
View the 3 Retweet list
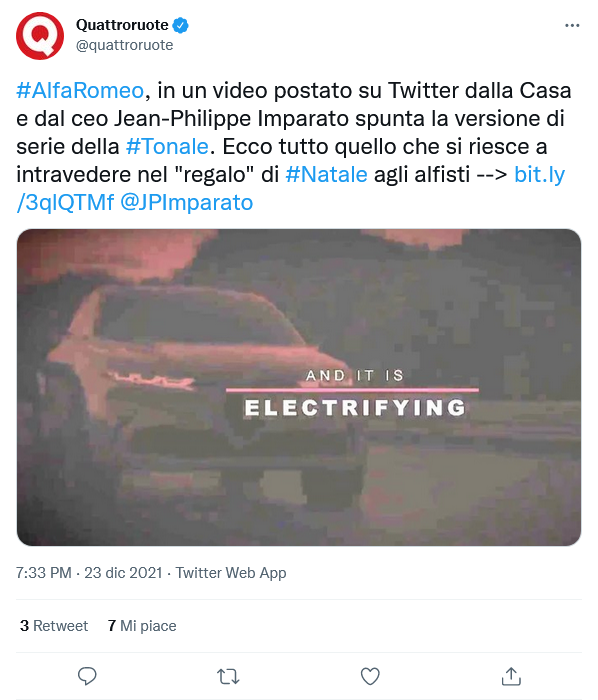point(54,625)
